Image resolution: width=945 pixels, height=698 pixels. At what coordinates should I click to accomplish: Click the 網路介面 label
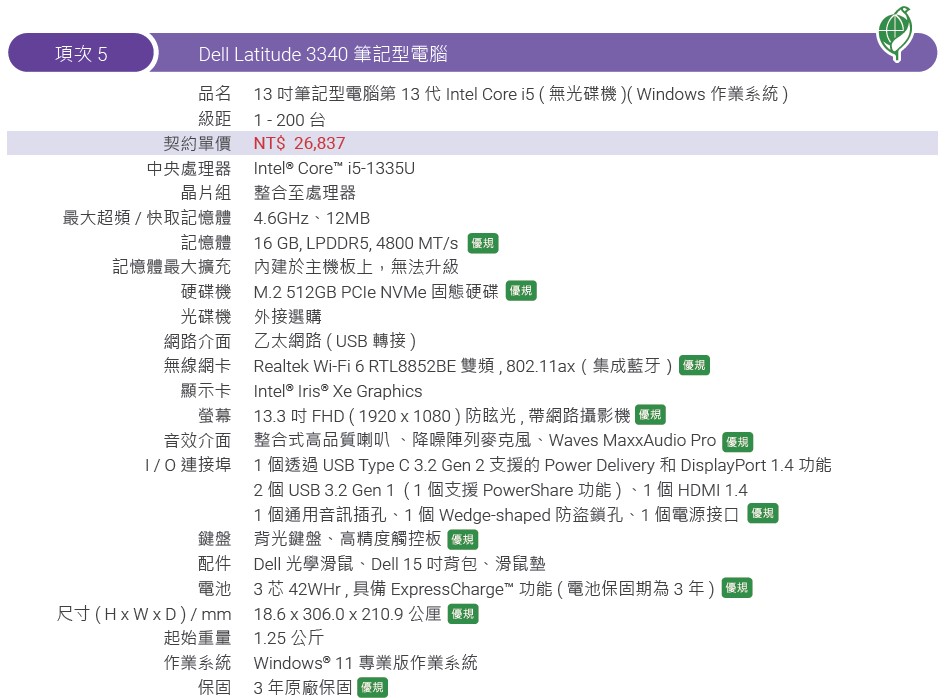[x=198, y=341]
